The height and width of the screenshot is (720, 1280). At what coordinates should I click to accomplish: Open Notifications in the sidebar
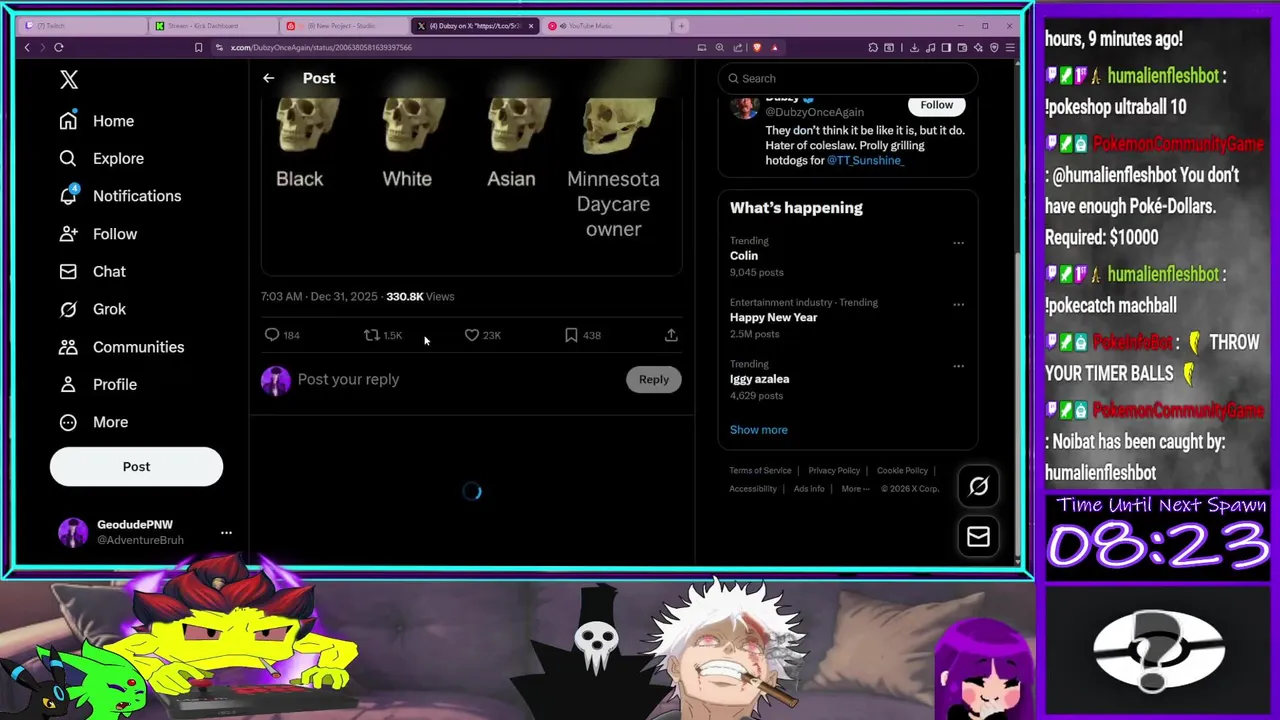120,196
